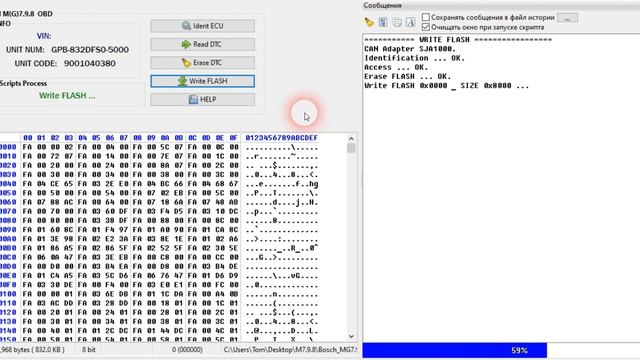Click the '00' column header in hex viewer
This screenshot has height=360, width=640.
pos(27,138)
